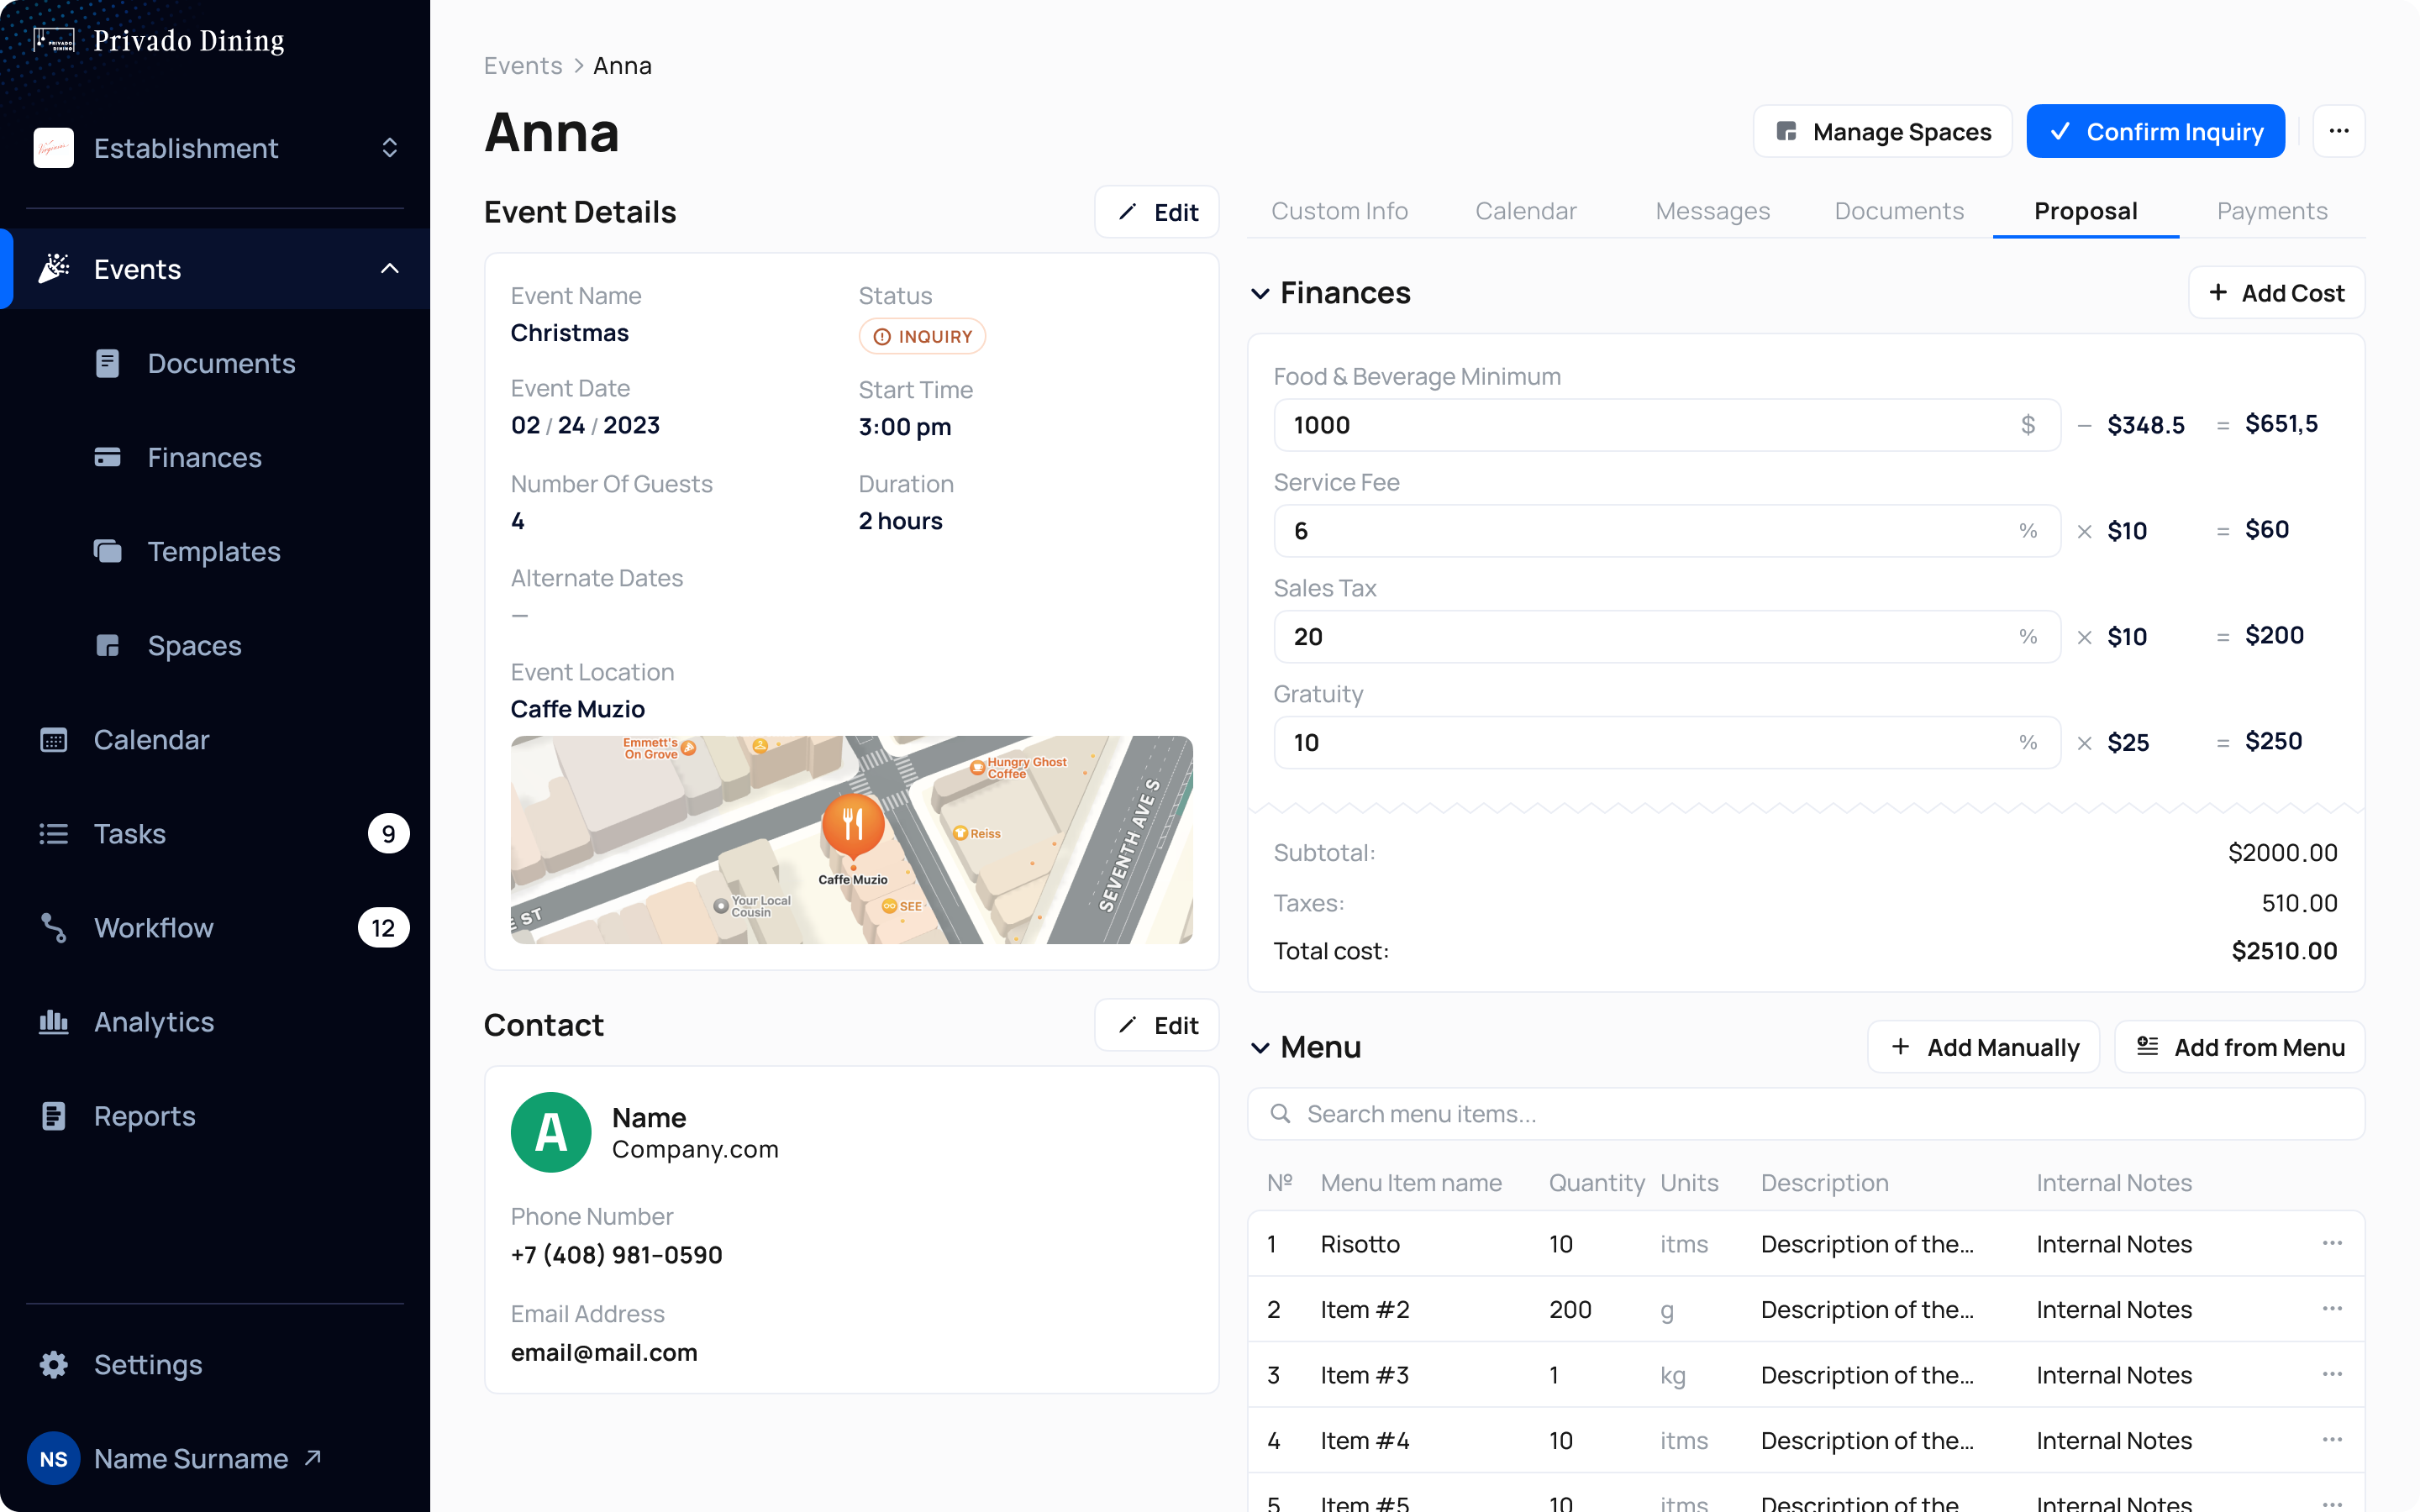This screenshot has height=1512, width=2420.
Task: Switch to the Payments tab
Action: [x=2272, y=211]
